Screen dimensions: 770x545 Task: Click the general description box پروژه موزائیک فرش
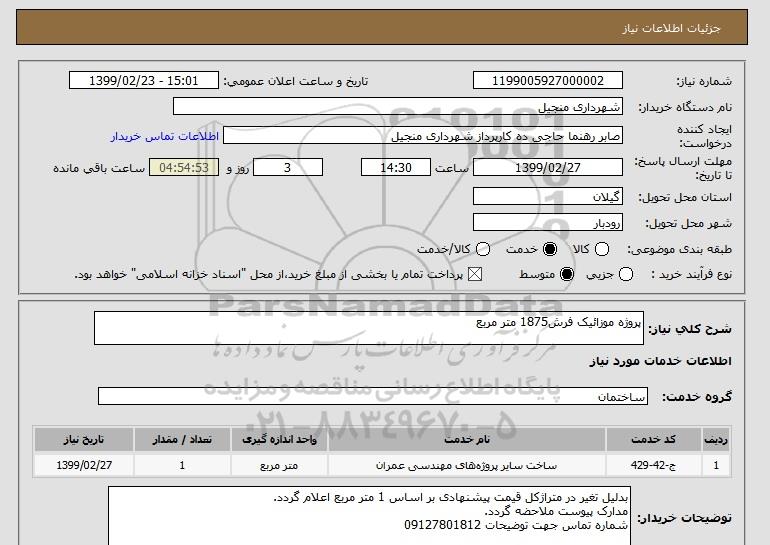(369, 328)
